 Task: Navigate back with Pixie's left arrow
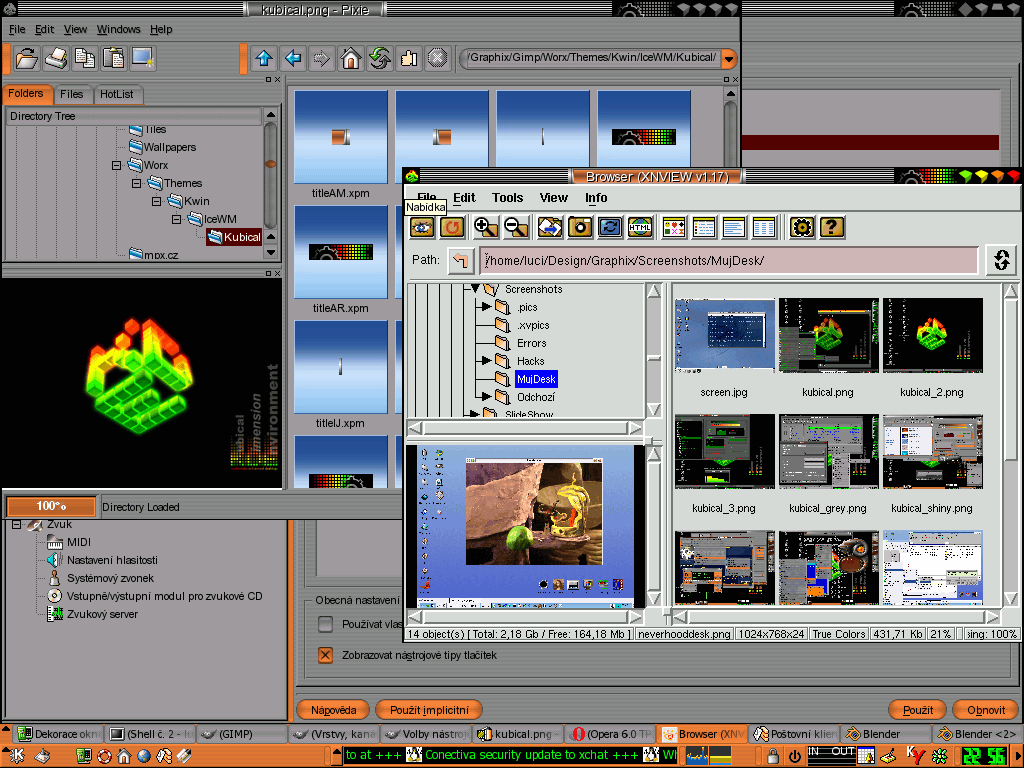293,58
